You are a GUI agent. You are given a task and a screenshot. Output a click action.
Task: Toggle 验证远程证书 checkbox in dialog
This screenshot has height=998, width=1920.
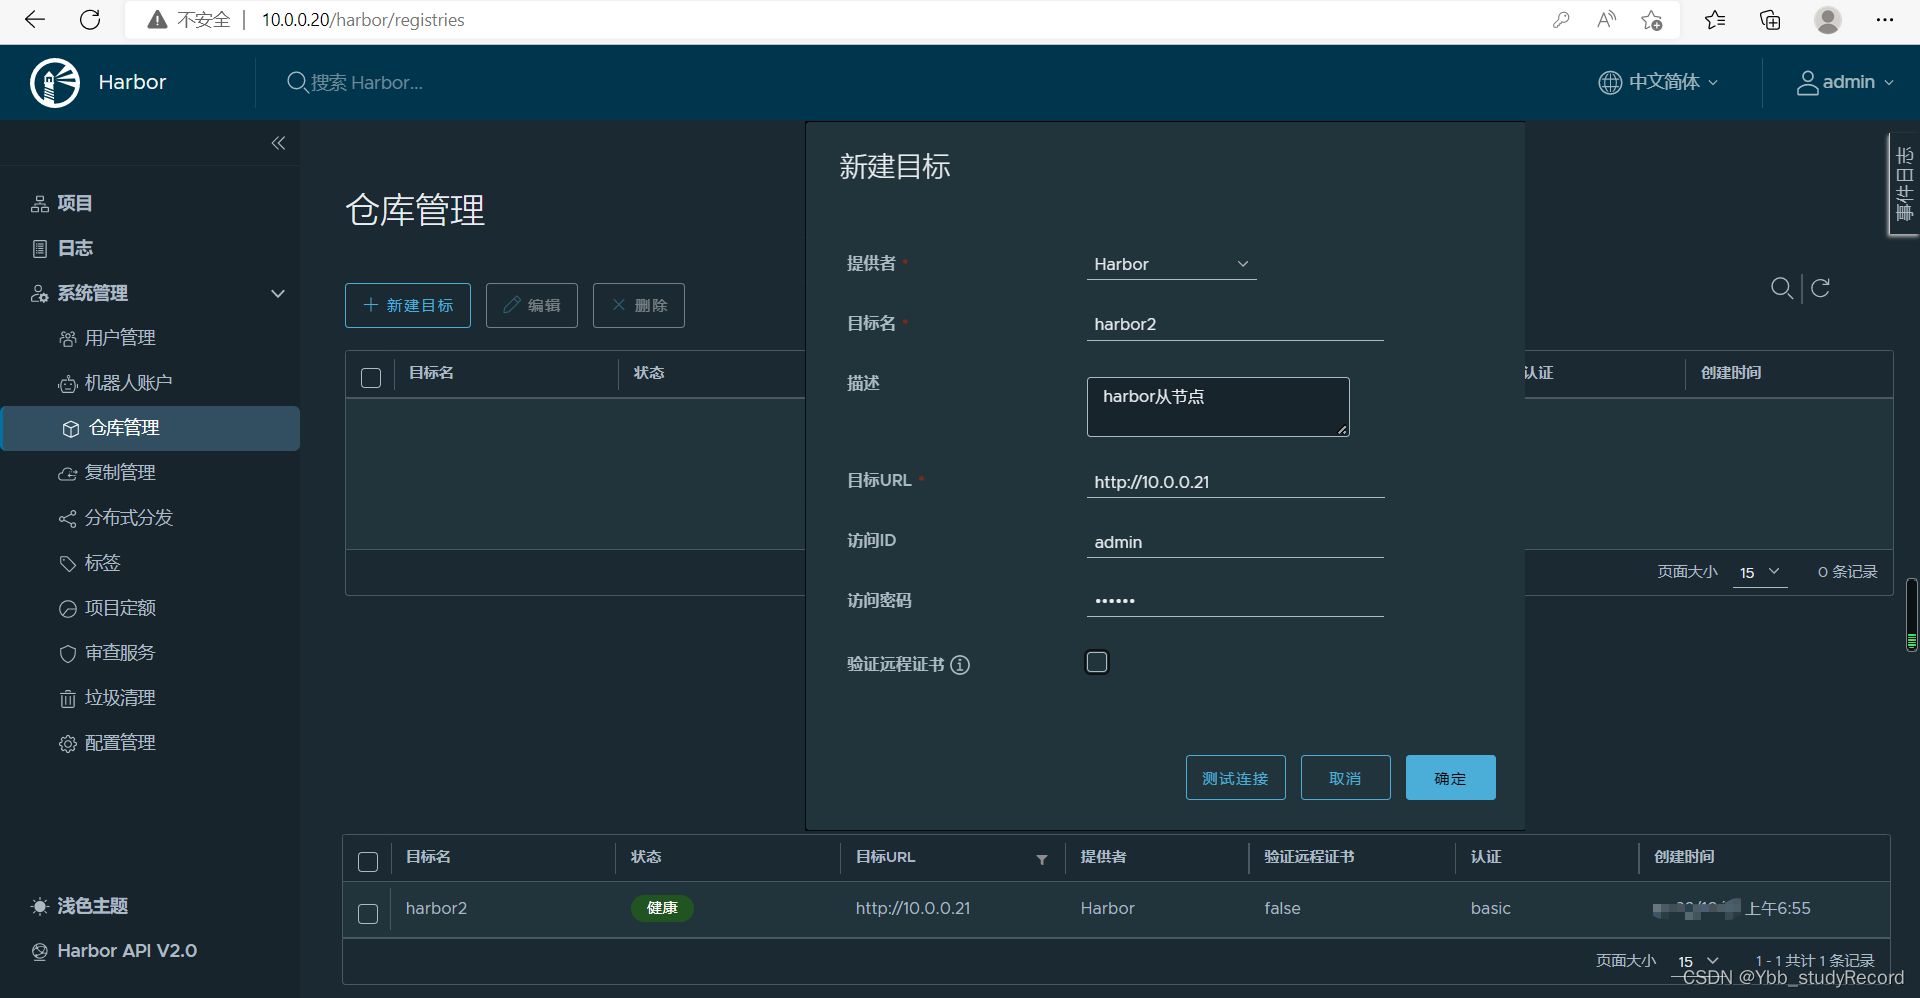1097,662
